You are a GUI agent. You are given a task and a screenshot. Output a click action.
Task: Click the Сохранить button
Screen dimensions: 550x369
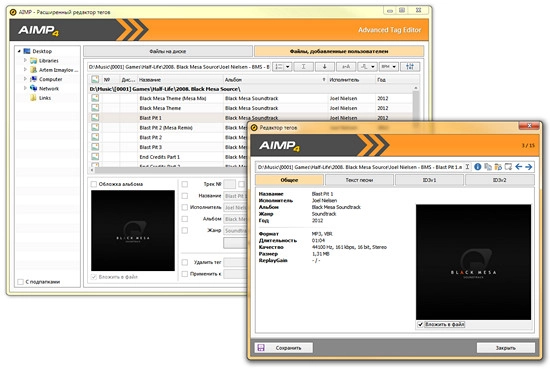[283, 348]
